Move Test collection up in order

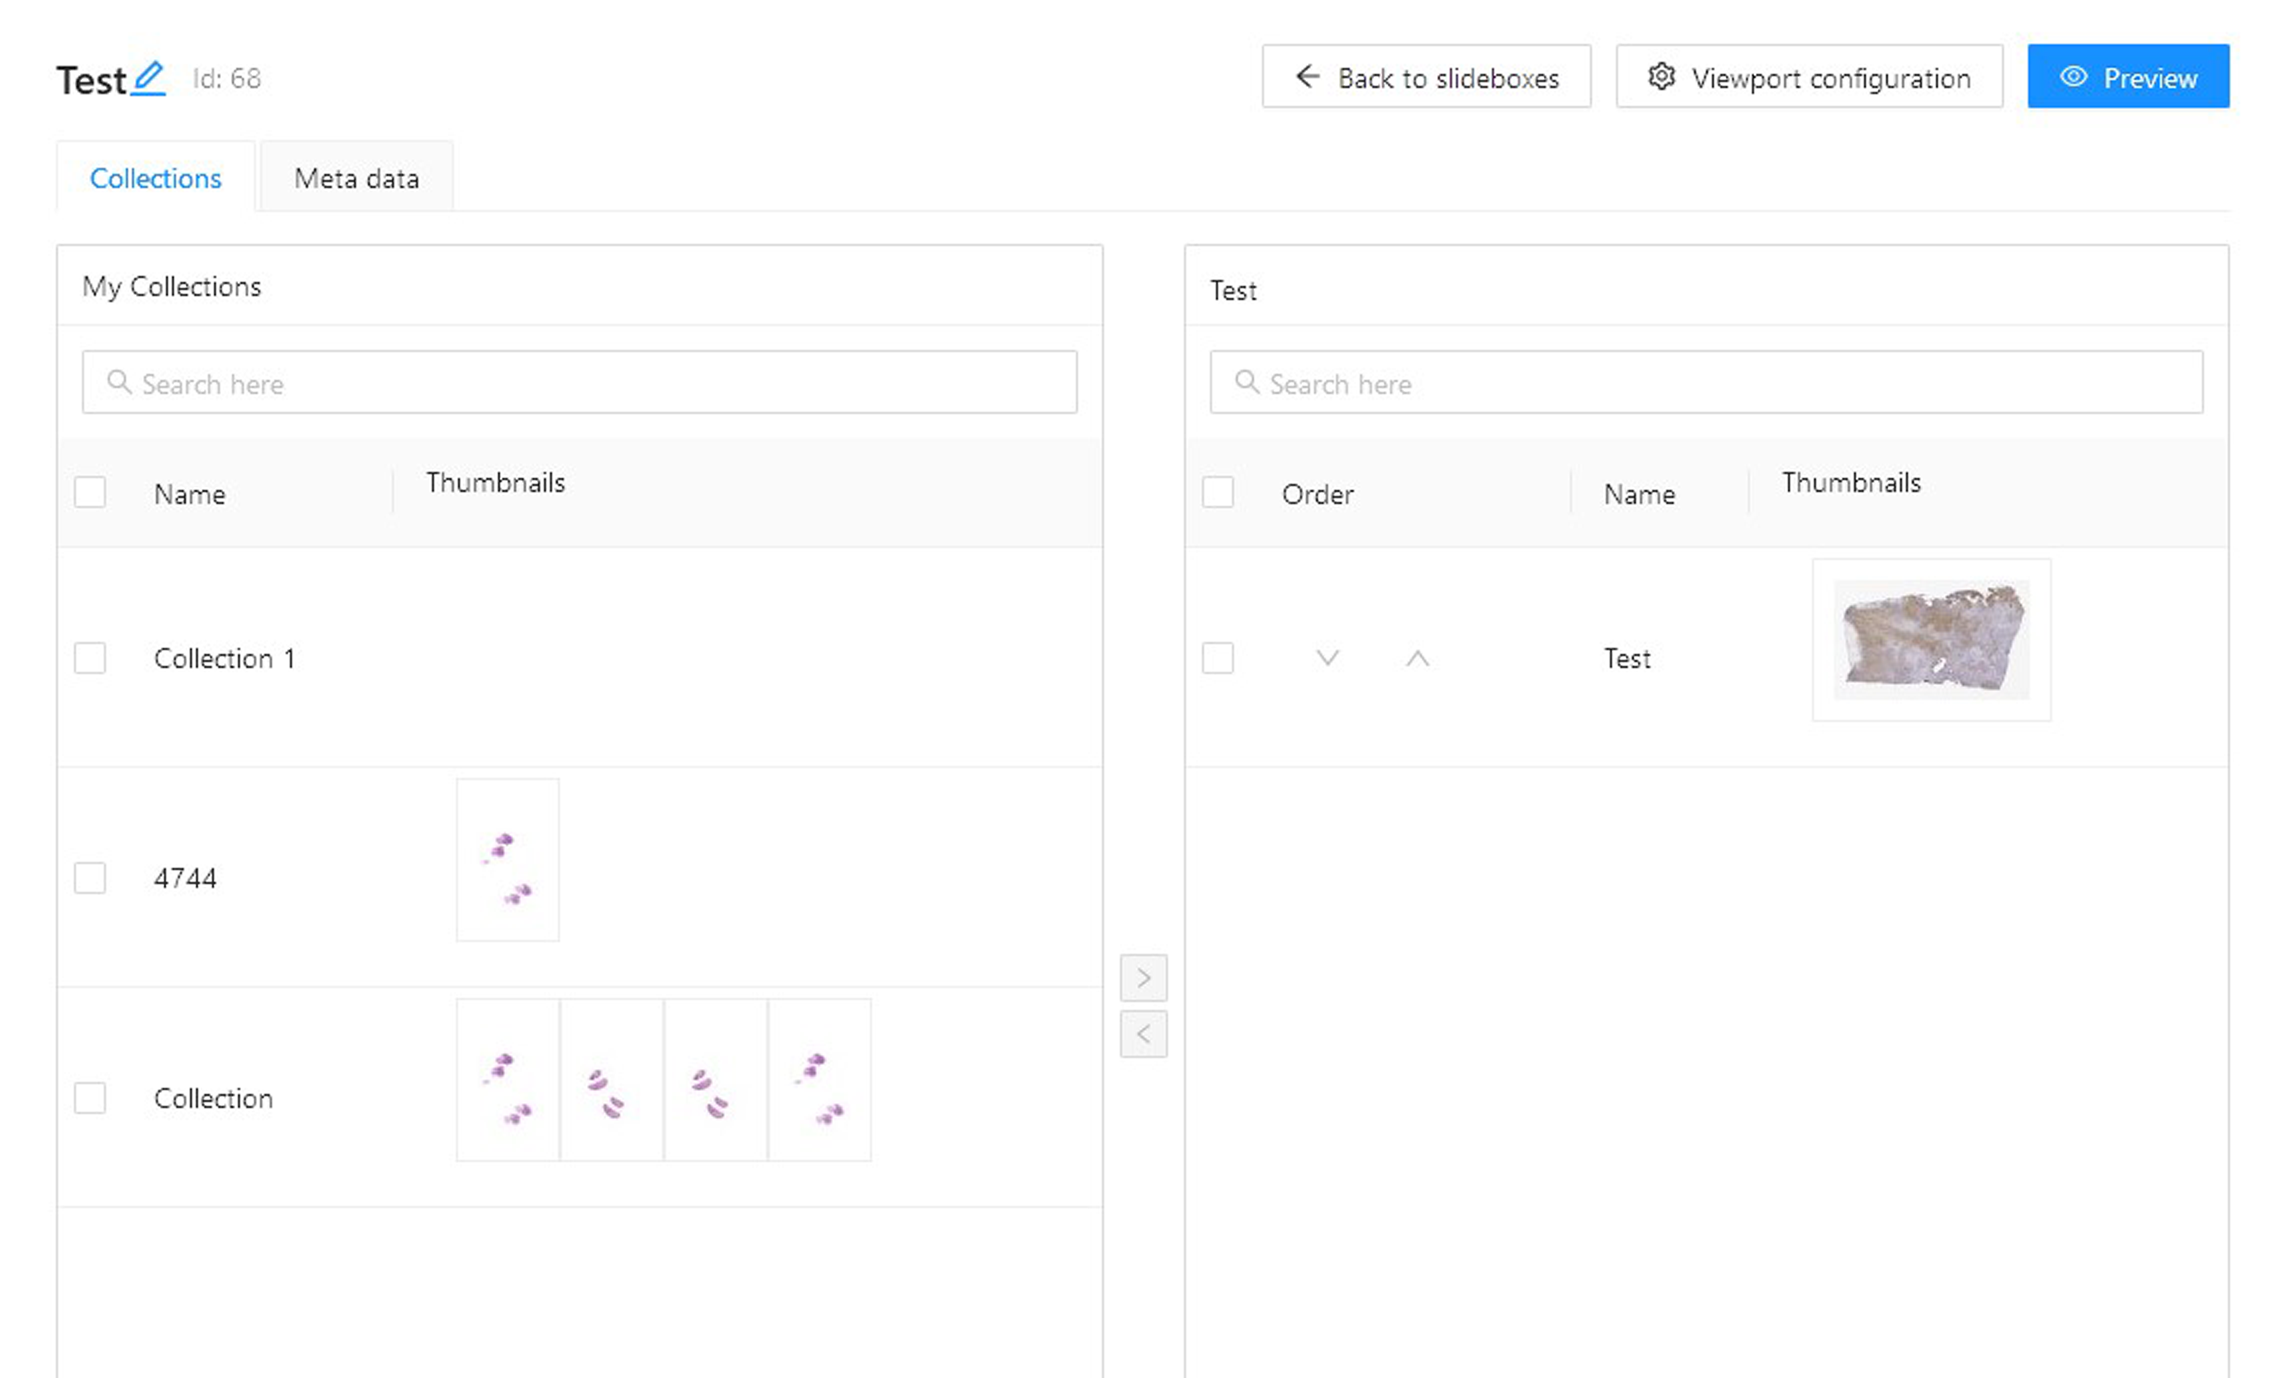1417,658
